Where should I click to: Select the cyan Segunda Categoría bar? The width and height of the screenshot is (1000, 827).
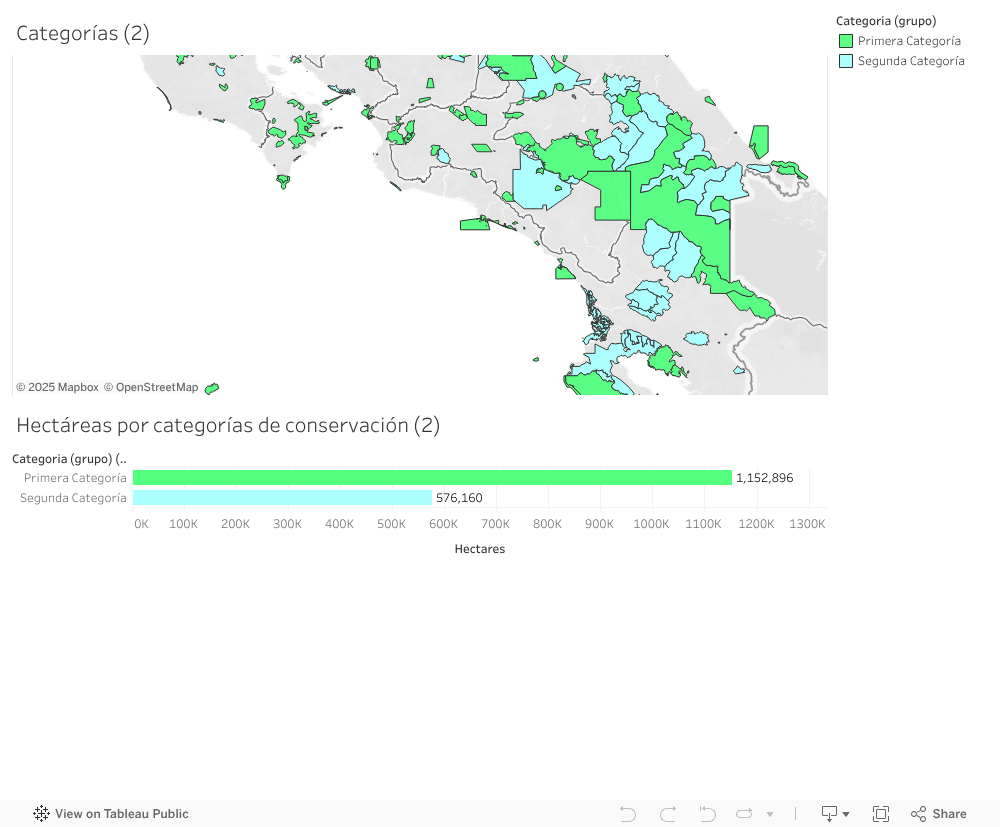[282, 497]
